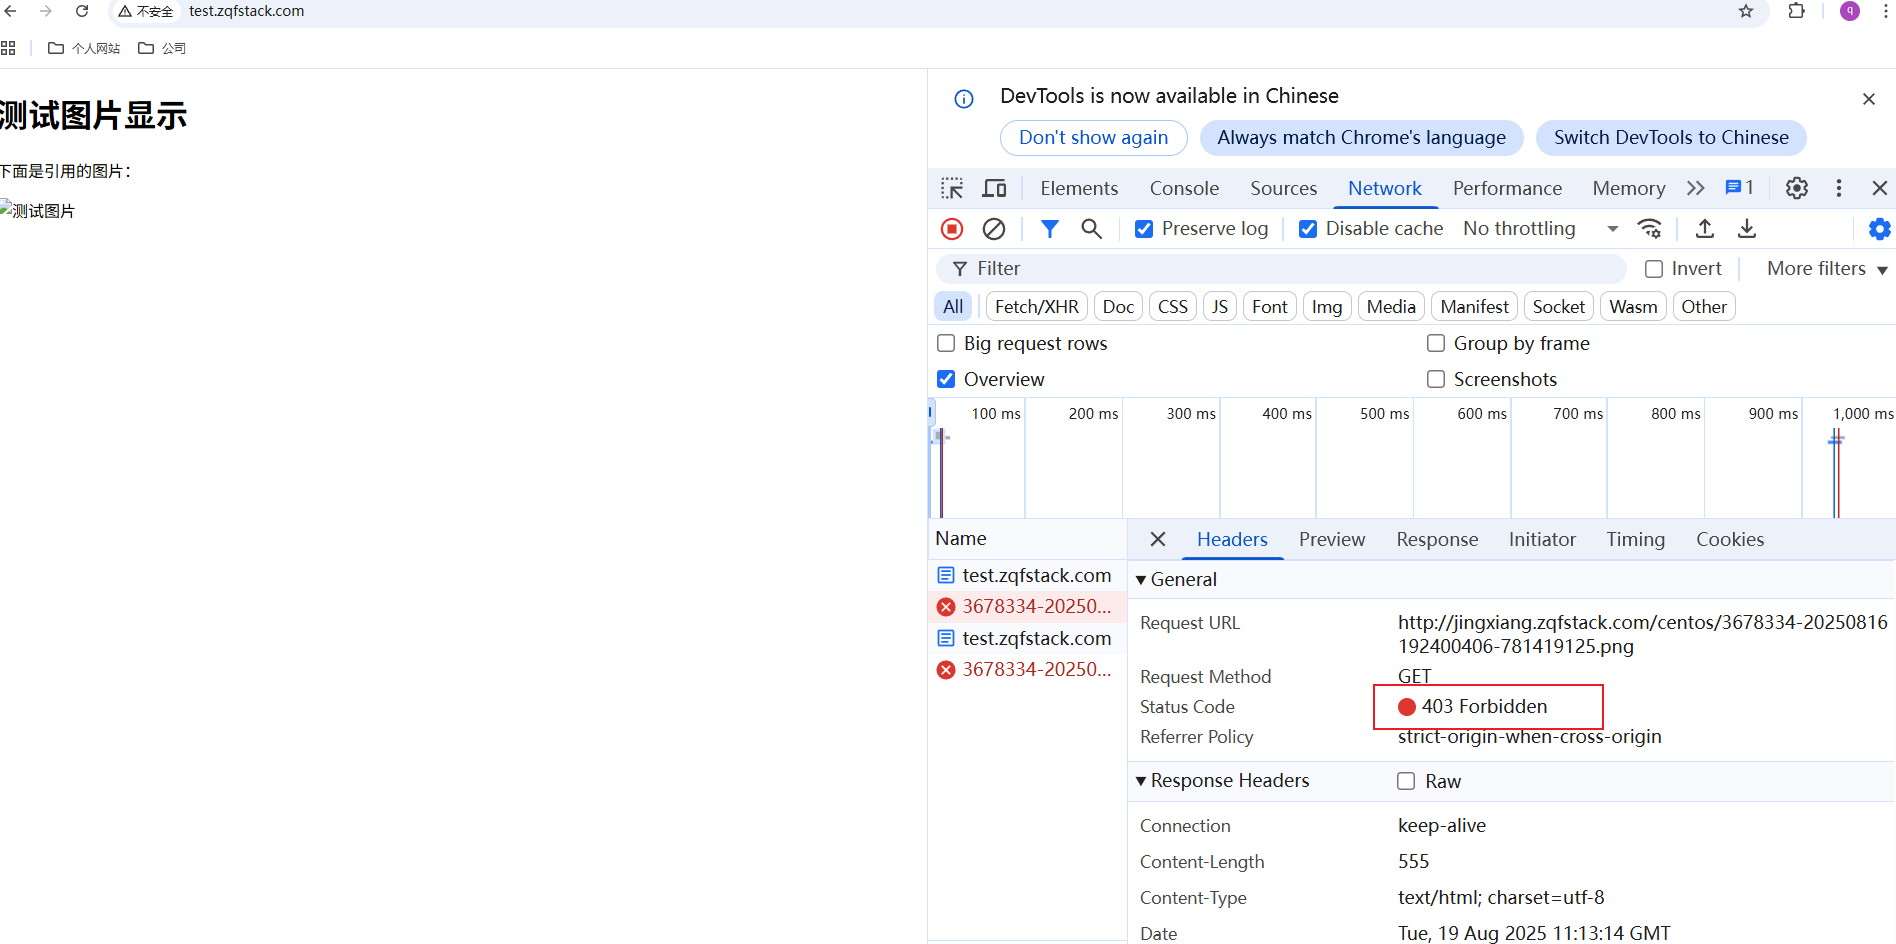Collapse the General section
The image size is (1896, 944).
tap(1141, 580)
